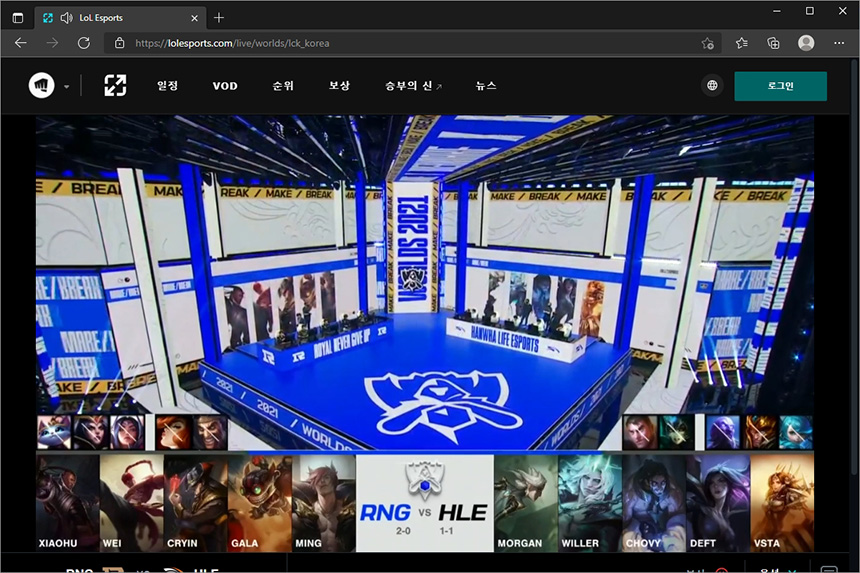View site info via lock icon
The width and height of the screenshot is (860, 573).
click(120, 43)
